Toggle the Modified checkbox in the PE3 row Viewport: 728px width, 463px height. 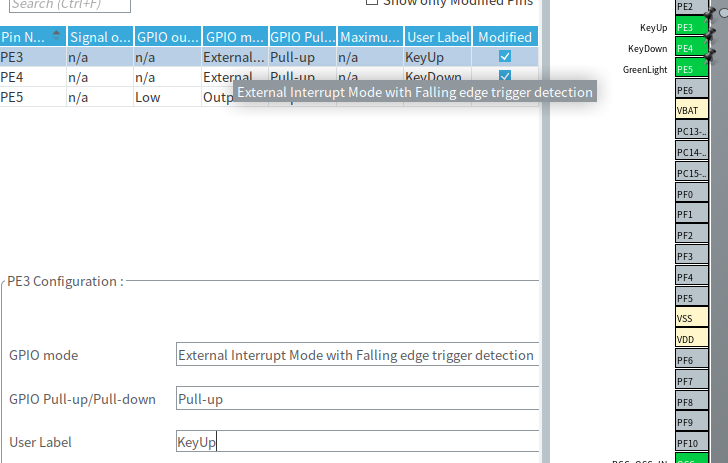(505, 57)
